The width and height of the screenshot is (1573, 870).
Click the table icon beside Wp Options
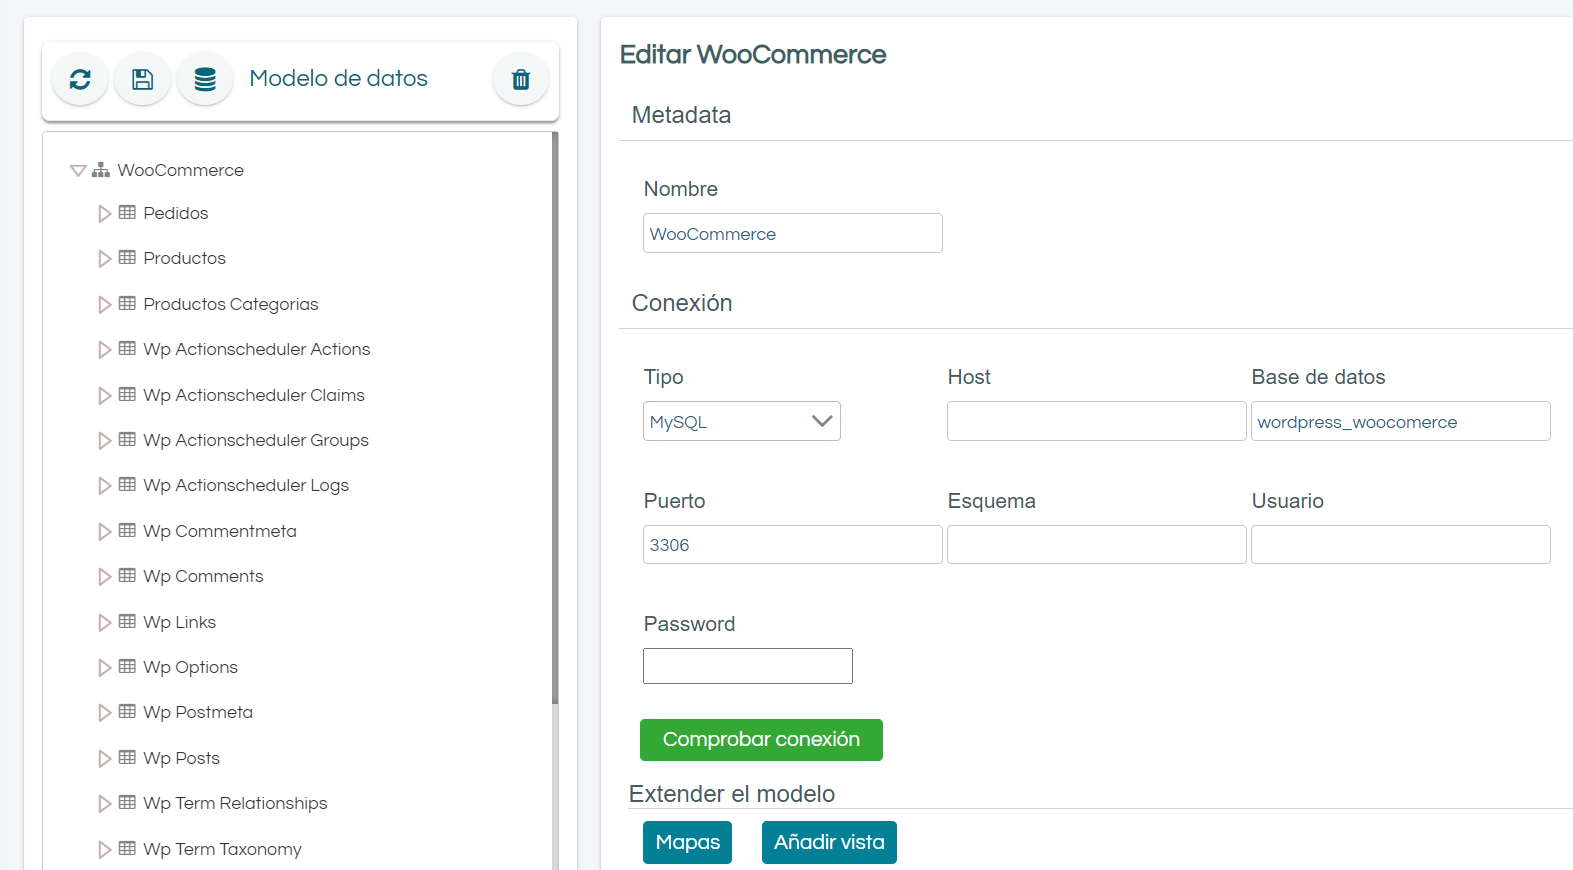tap(127, 666)
